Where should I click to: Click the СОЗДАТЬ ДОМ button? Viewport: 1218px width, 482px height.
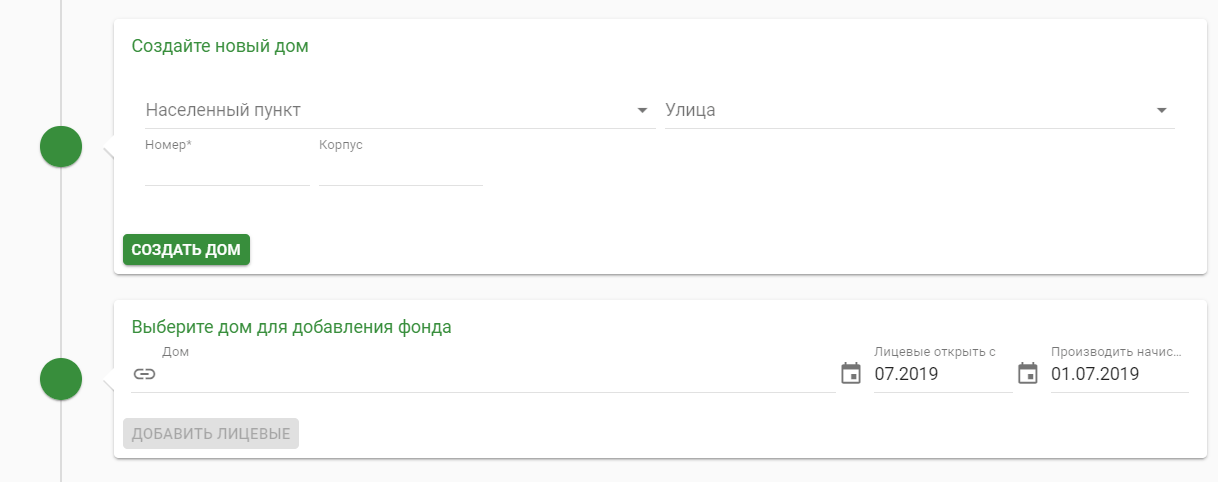tap(186, 250)
